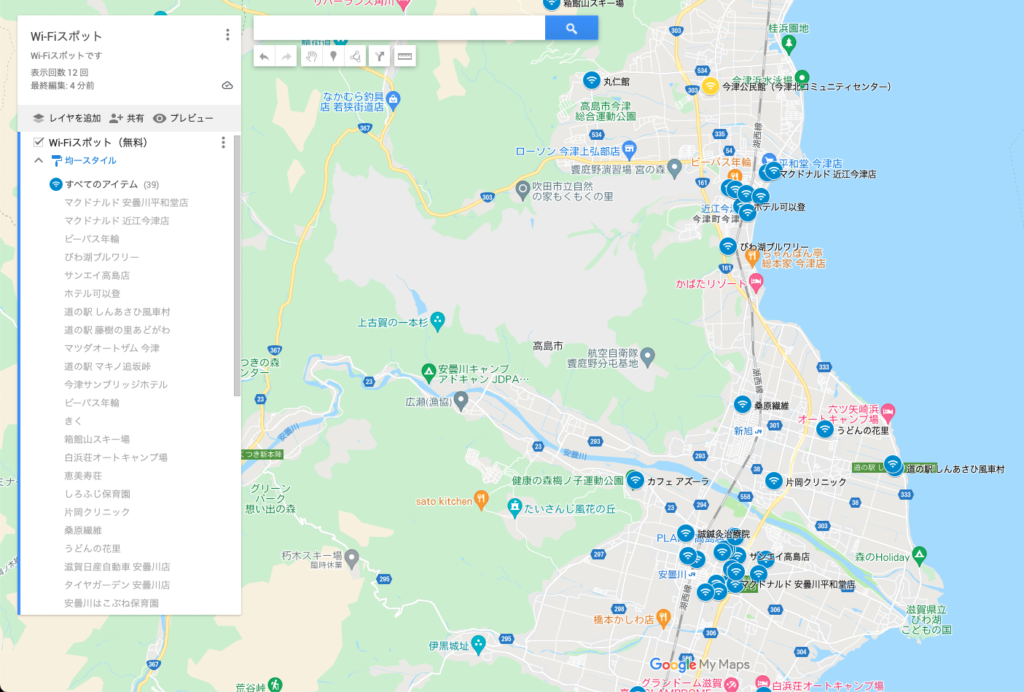Click the cloud save status icon
This screenshot has width=1024, height=692.
click(x=227, y=86)
